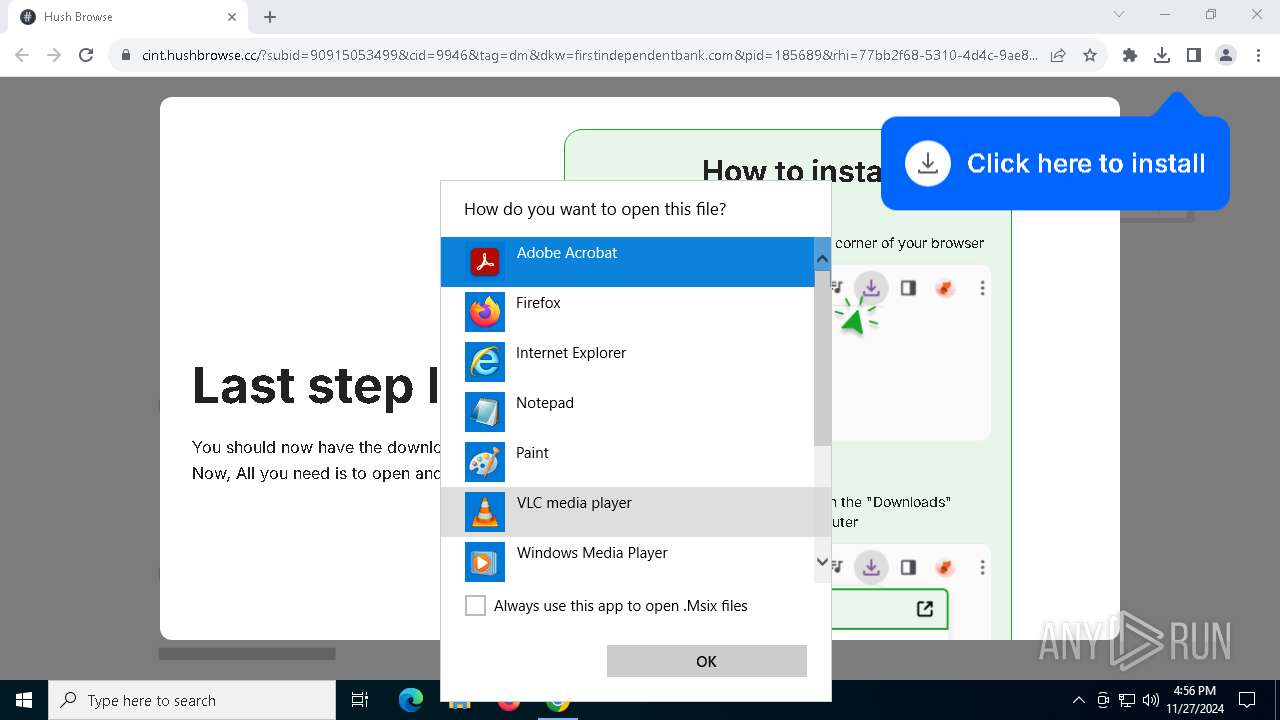
Task: Select VLC media player cone icon
Action: coord(485,512)
